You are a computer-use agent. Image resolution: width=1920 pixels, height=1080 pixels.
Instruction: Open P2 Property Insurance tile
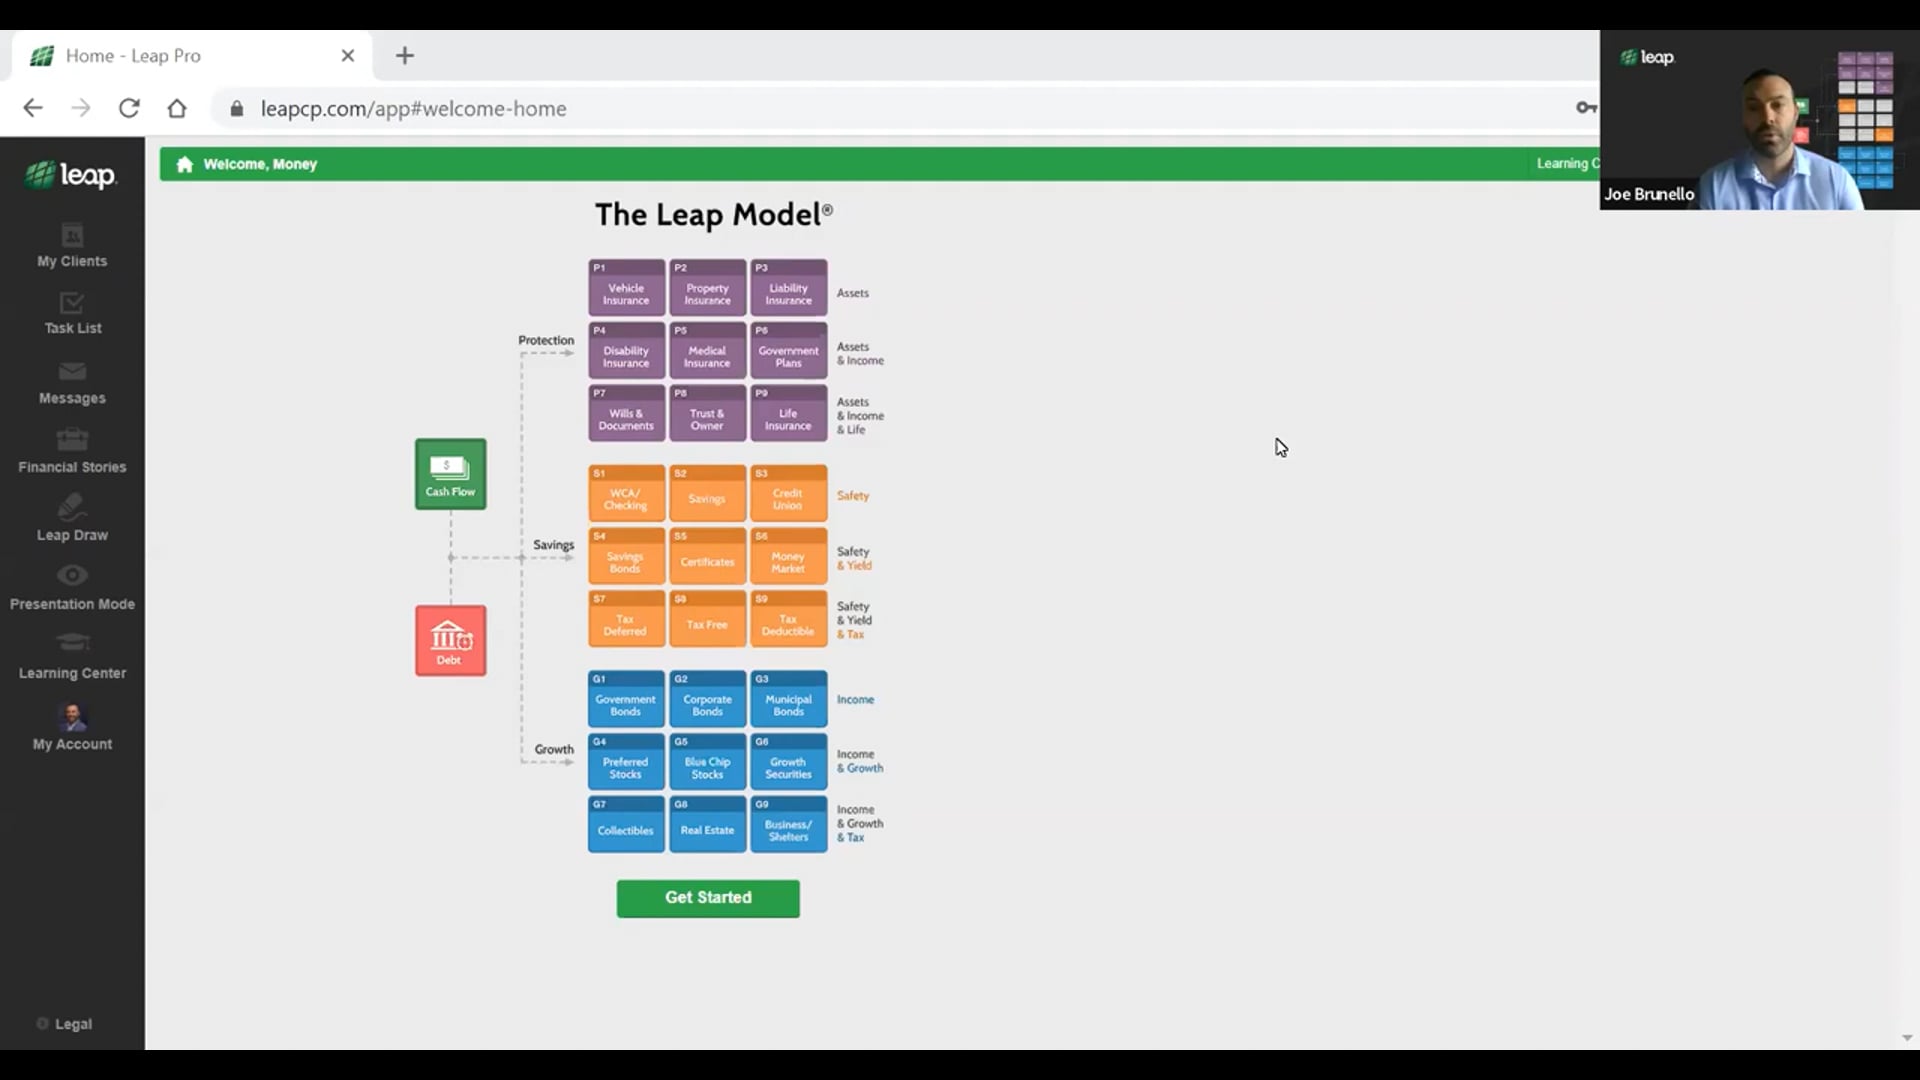[x=708, y=288]
